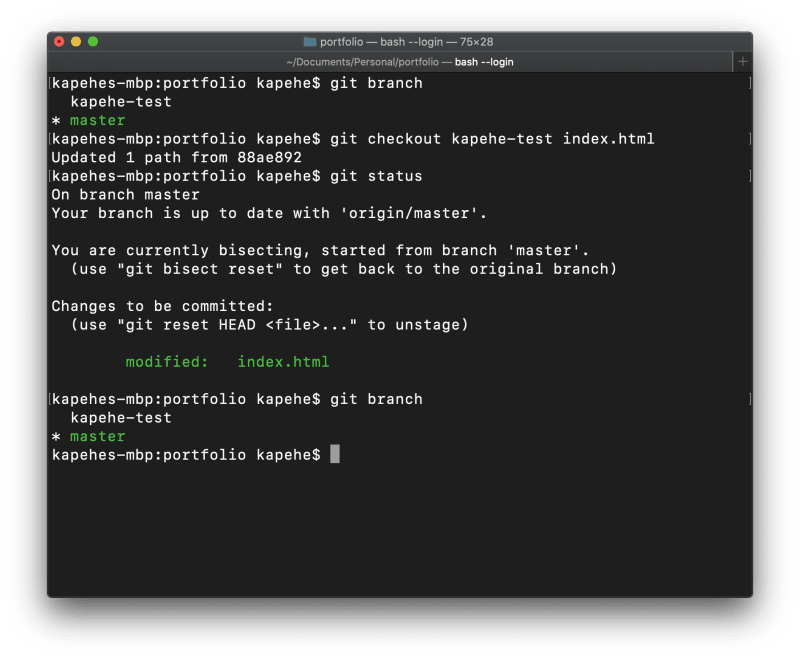800x660 pixels.
Task: Minimize the terminal with yellow button
Action: [76, 42]
